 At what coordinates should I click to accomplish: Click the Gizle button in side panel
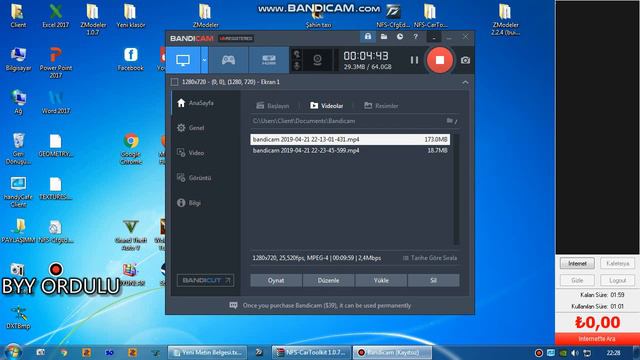tap(577, 280)
